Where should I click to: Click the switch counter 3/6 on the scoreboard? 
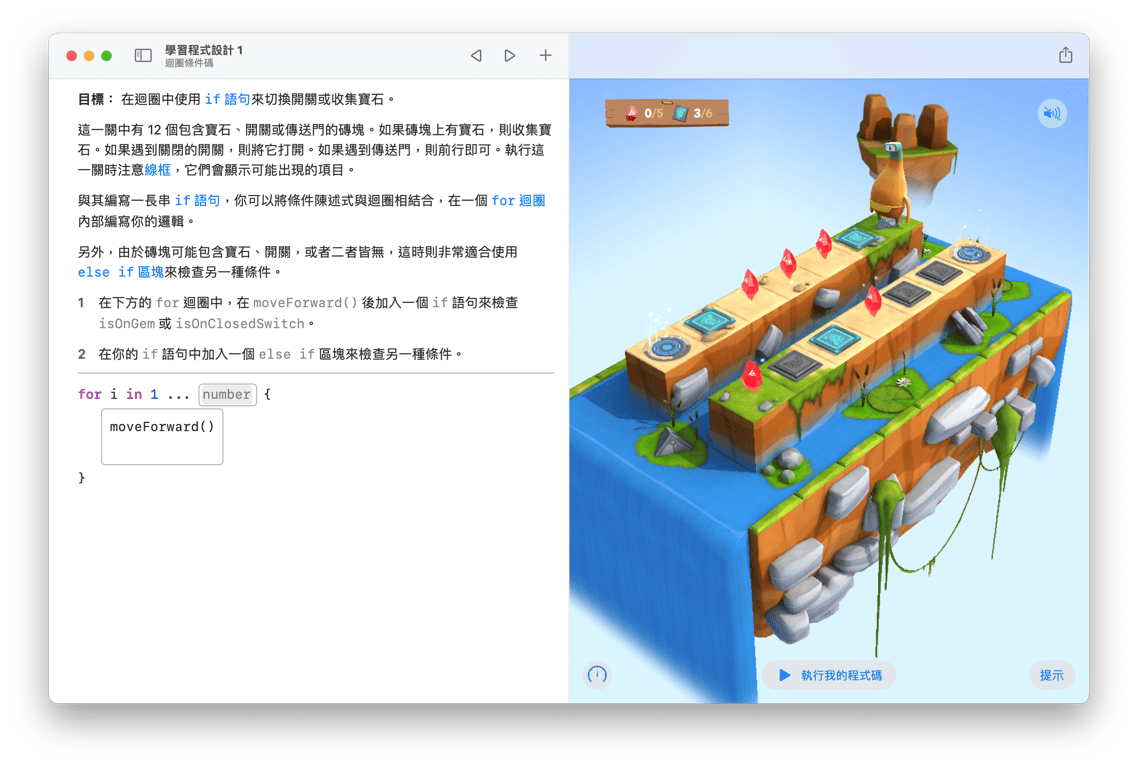click(694, 113)
